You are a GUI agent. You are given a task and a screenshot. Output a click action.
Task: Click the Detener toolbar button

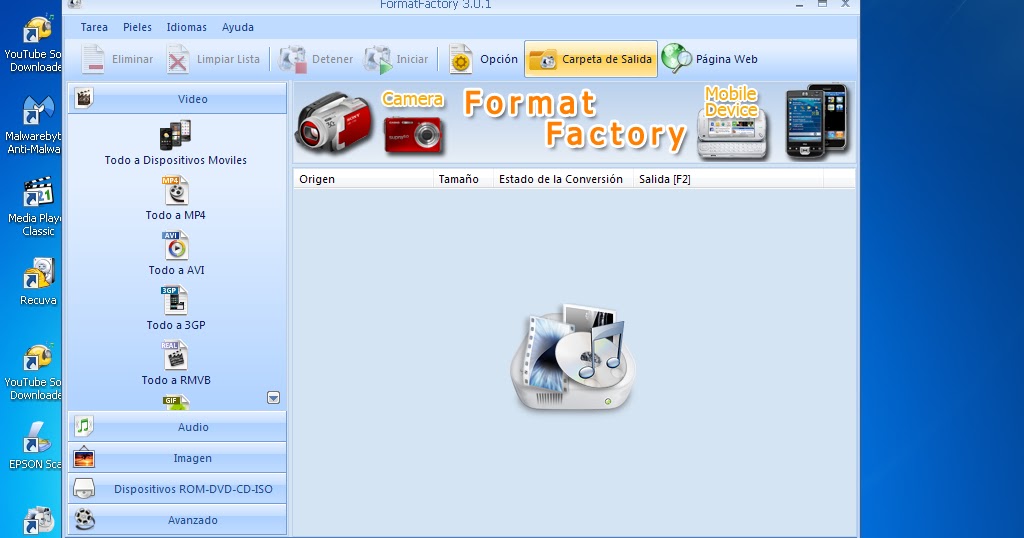tap(316, 59)
